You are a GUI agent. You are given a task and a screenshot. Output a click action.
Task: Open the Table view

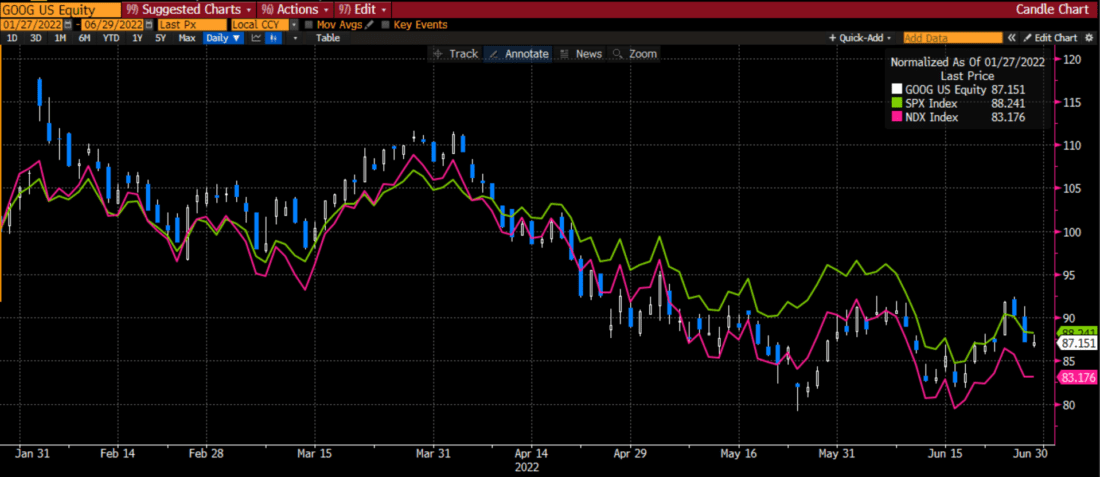(328, 38)
